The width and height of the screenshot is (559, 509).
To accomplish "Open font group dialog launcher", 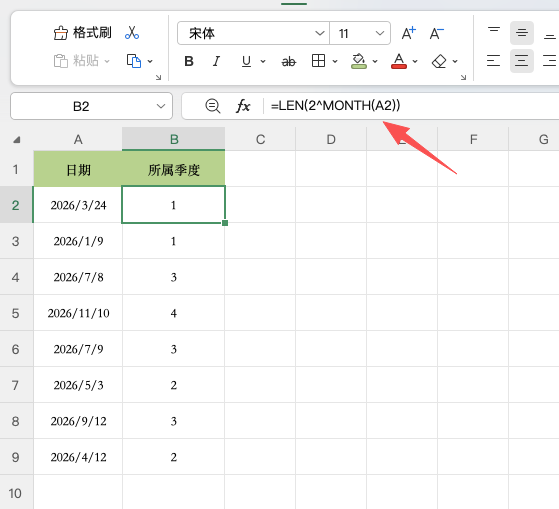I will pyautogui.click(x=463, y=77).
